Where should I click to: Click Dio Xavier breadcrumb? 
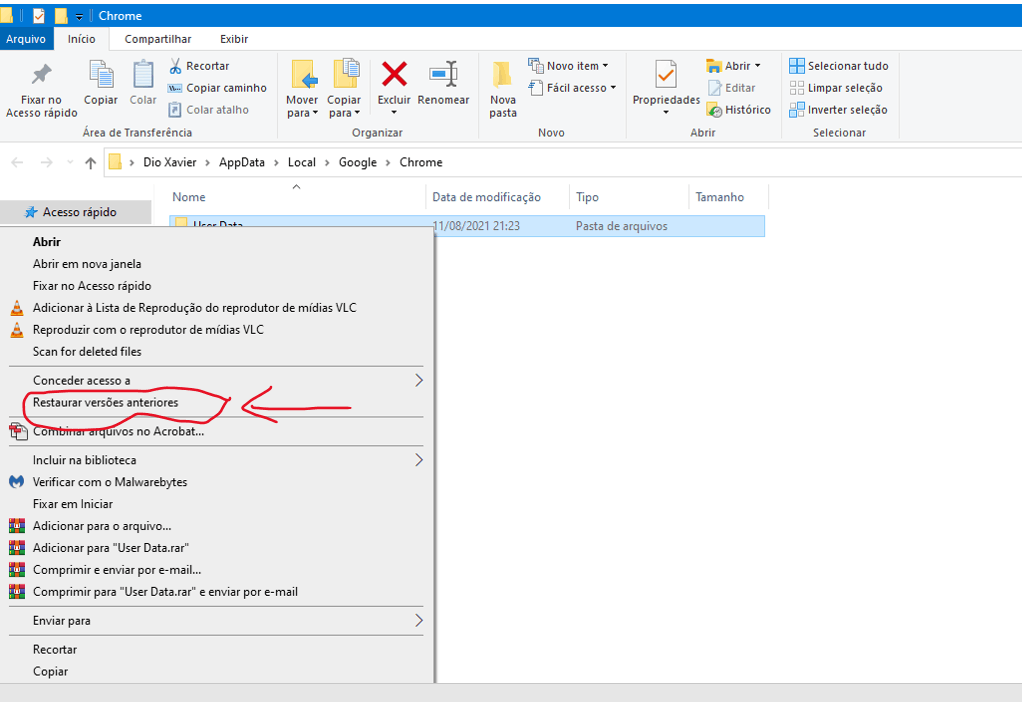coord(169,162)
